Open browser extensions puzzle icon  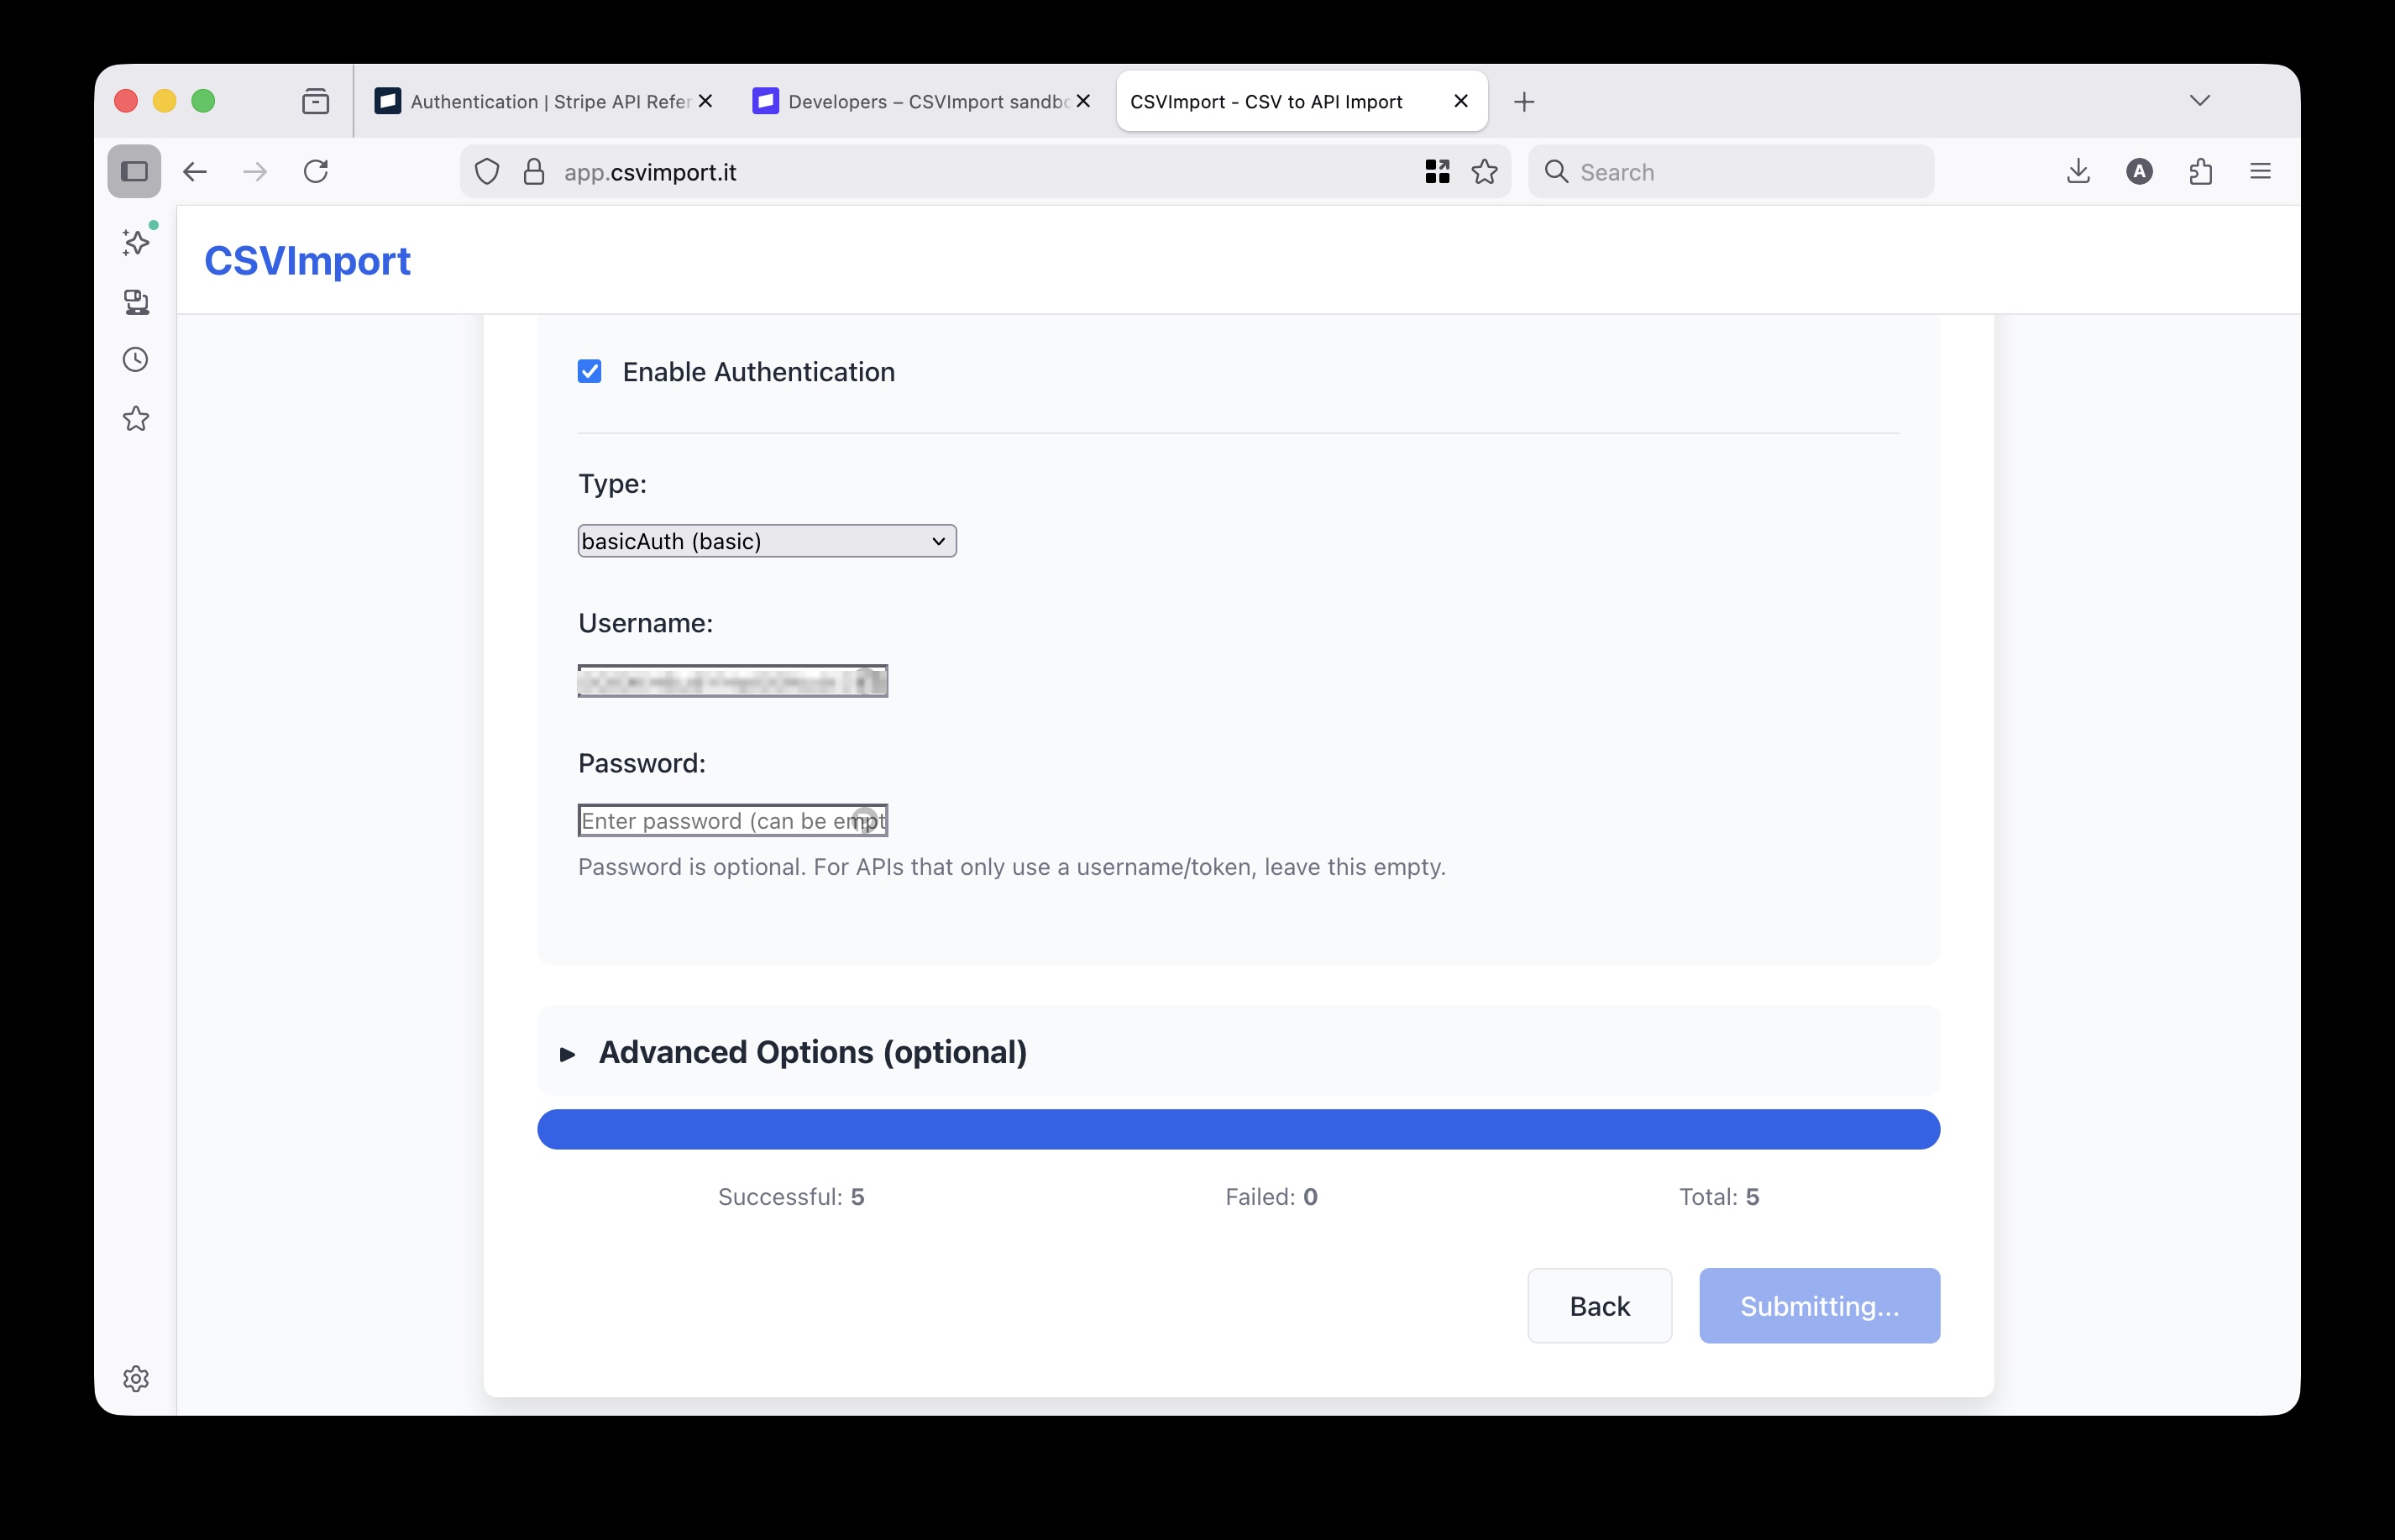pyautogui.click(x=2200, y=171)
